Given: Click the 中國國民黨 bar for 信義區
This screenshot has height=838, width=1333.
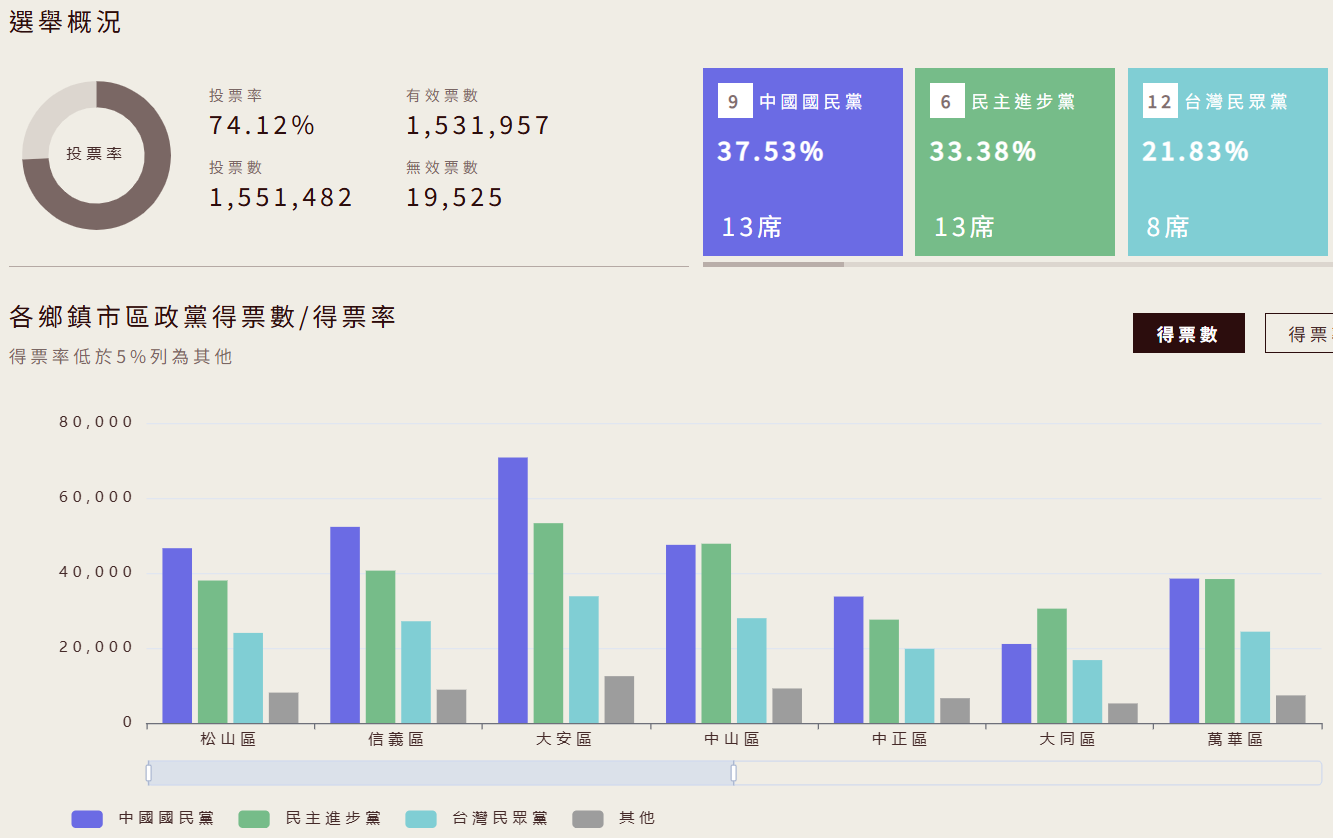Looking at the screenshot, I should pos(345,625).
